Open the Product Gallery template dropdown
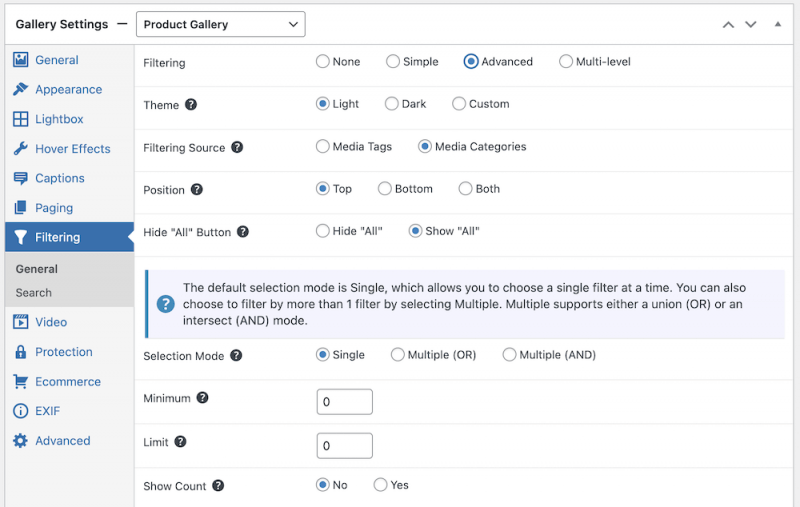The image size is (800, 507). [x=220, y=24]
